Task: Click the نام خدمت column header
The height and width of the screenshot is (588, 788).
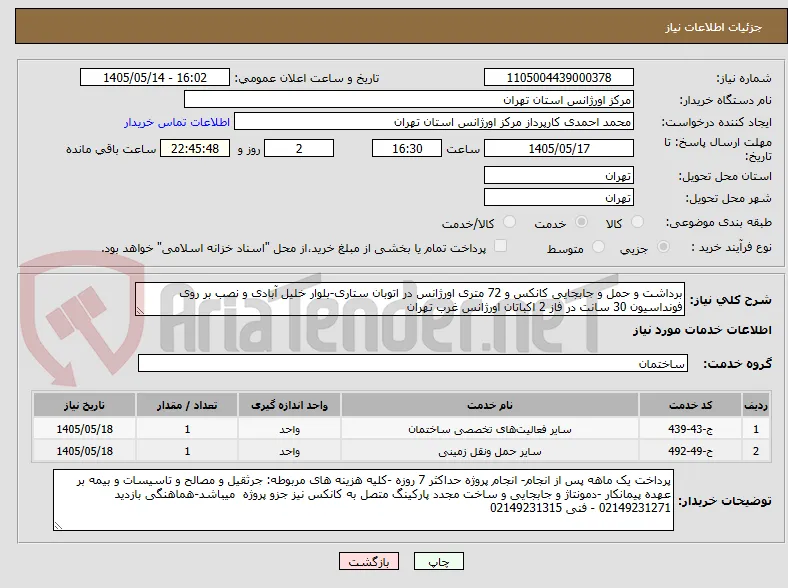Action: coord(490,405)
